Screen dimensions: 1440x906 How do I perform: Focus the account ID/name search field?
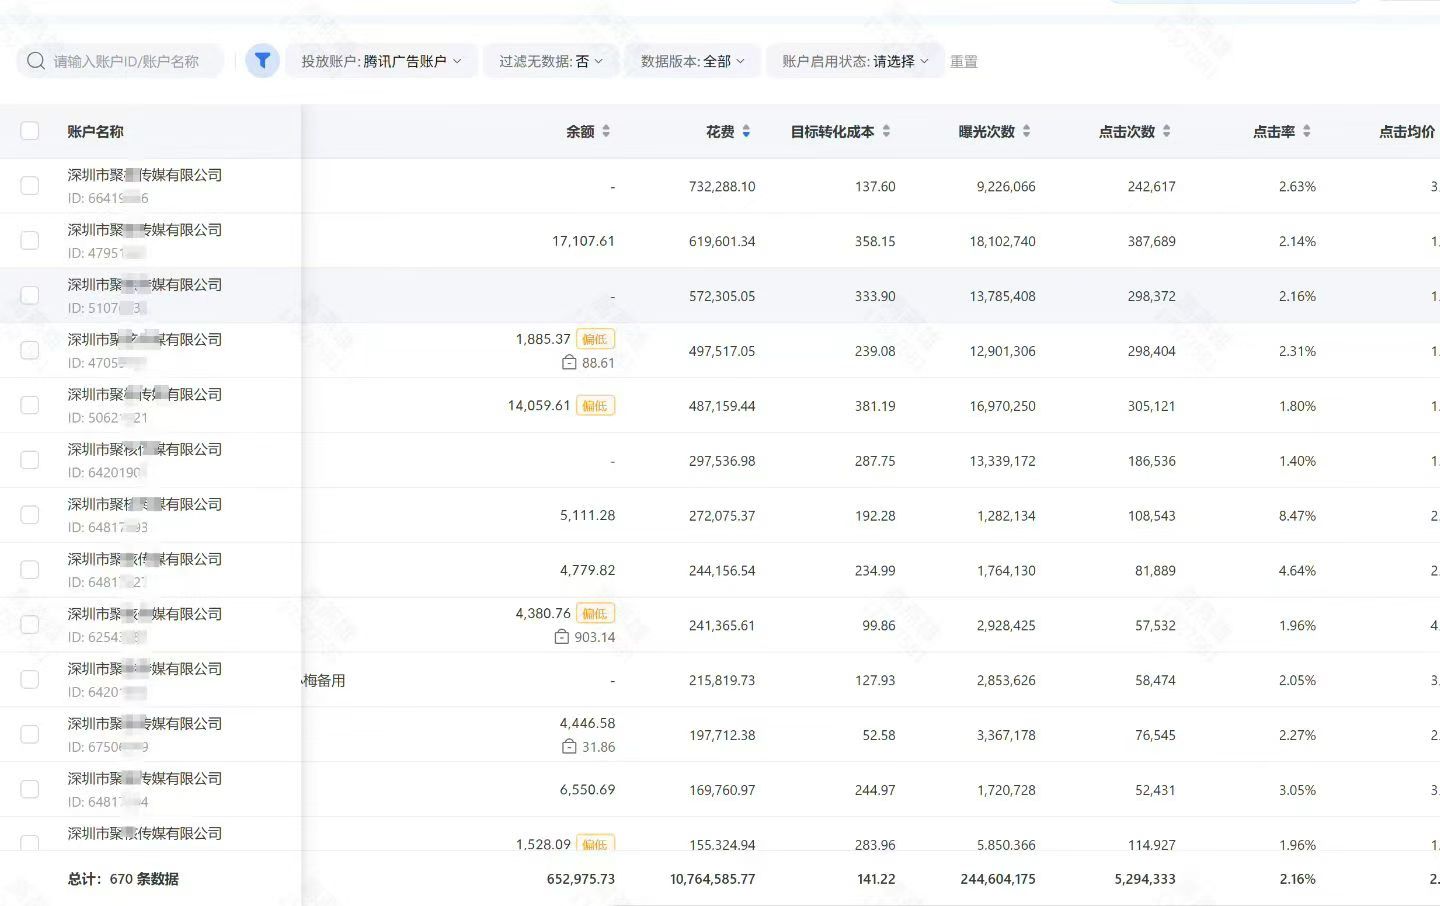(x=130, y=61)
